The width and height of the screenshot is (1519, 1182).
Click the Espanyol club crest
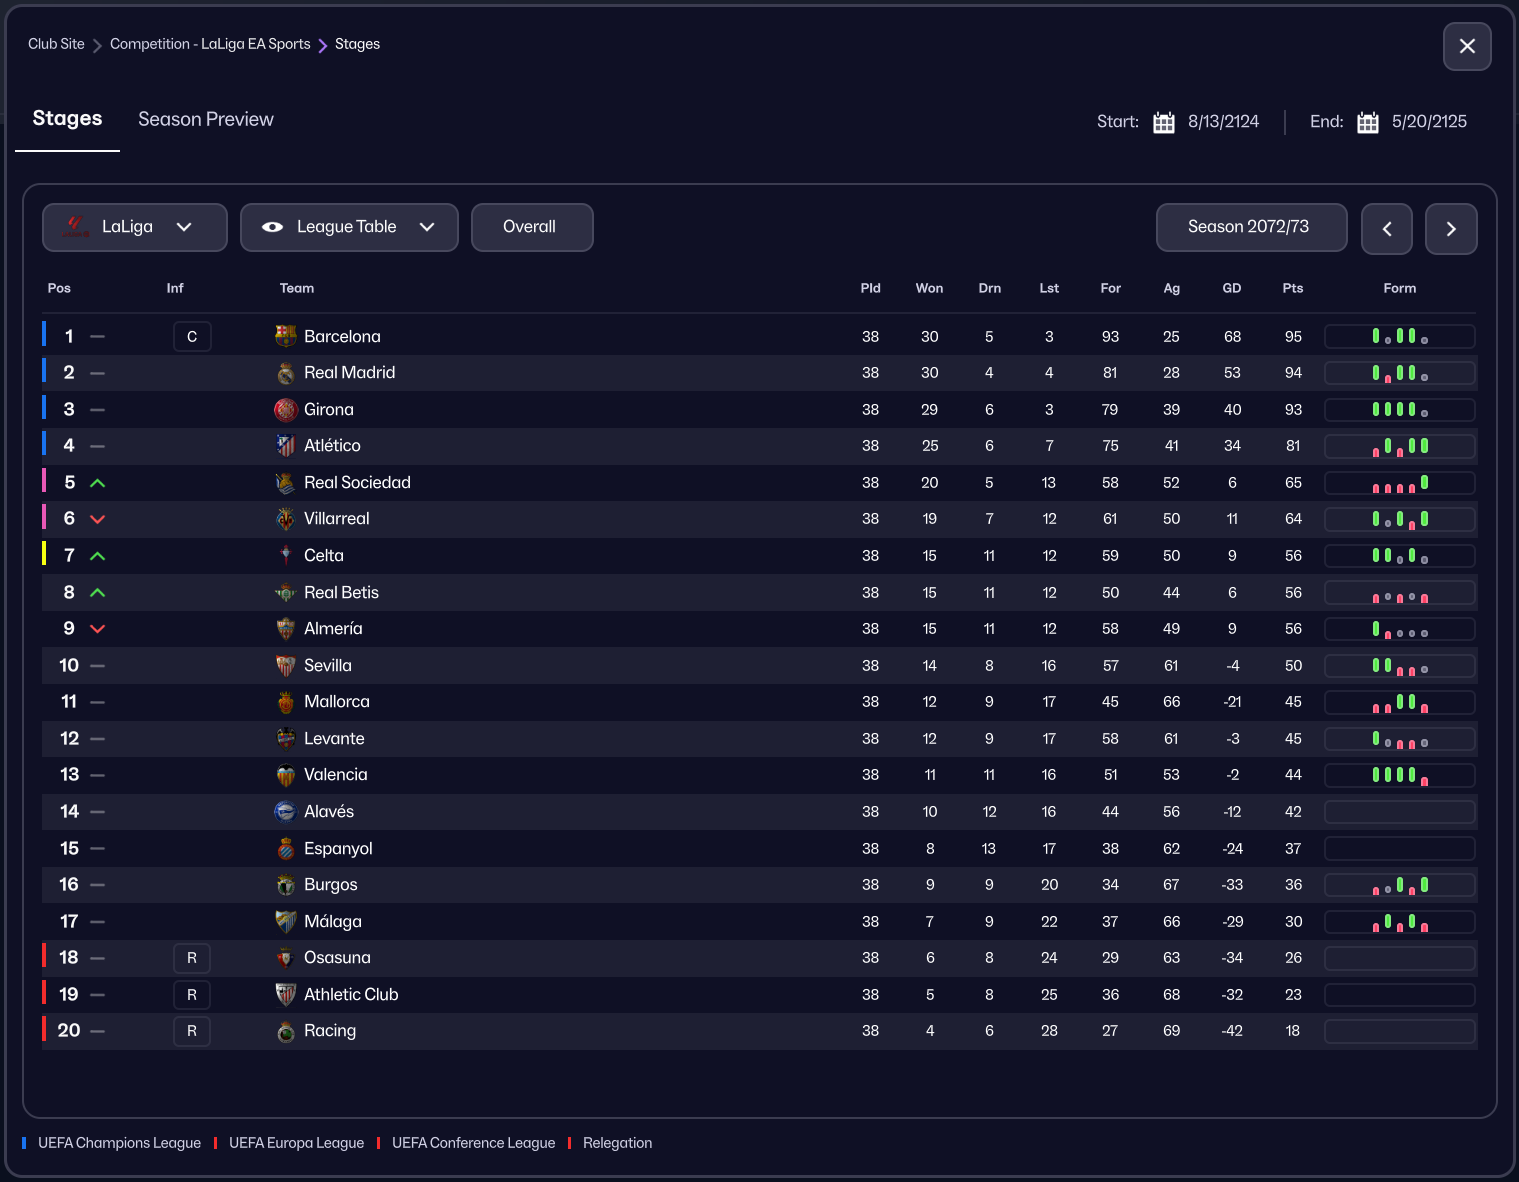[286, 848]
